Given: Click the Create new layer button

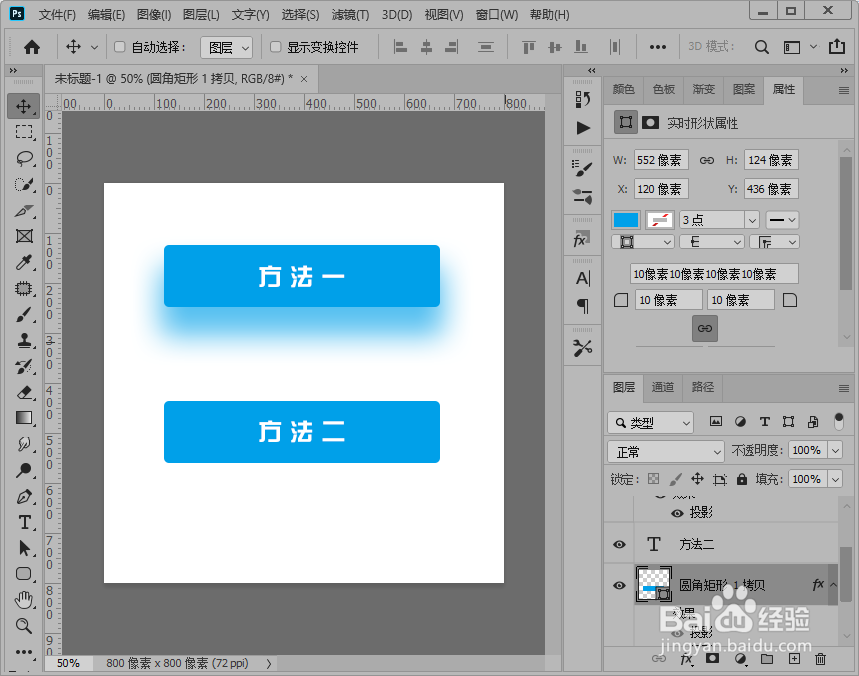Looking at the screenshot, I should (x=793, y=659).
